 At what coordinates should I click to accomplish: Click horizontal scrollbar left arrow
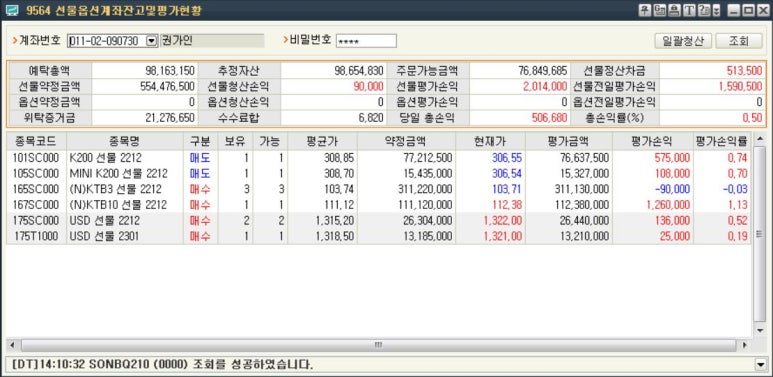coord(12,344)
